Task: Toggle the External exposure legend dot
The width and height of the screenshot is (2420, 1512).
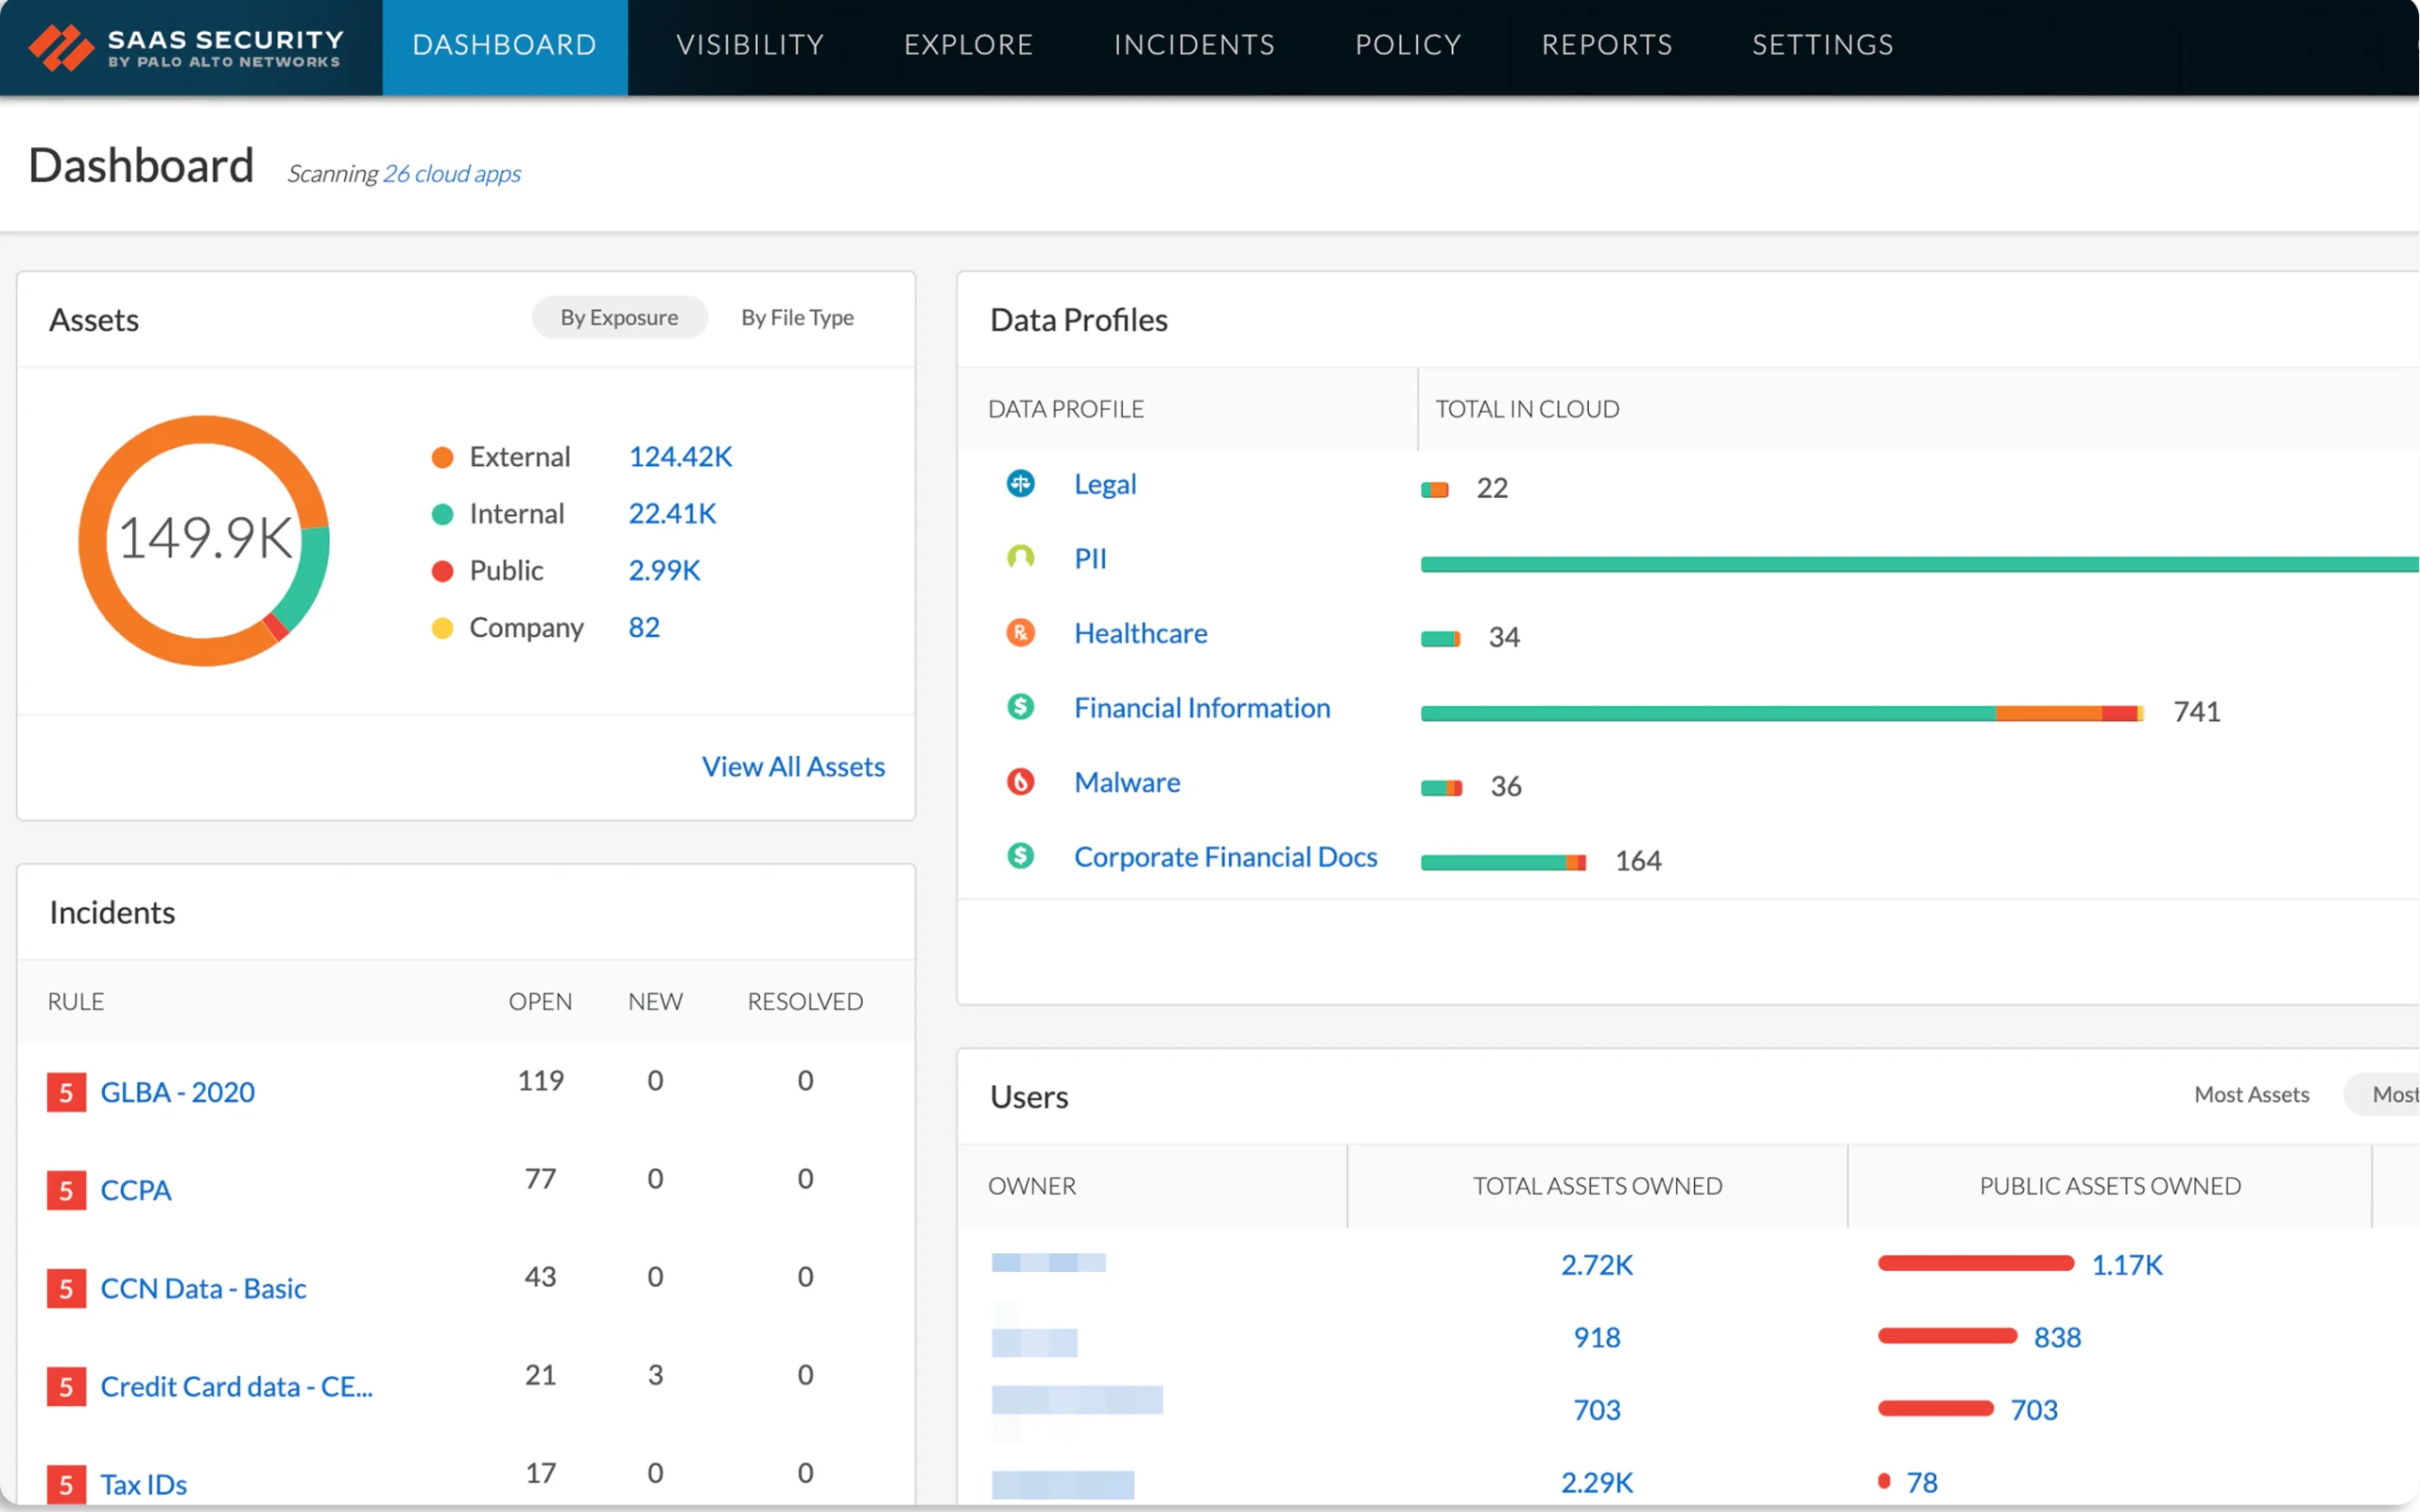Action: [443, 457]
